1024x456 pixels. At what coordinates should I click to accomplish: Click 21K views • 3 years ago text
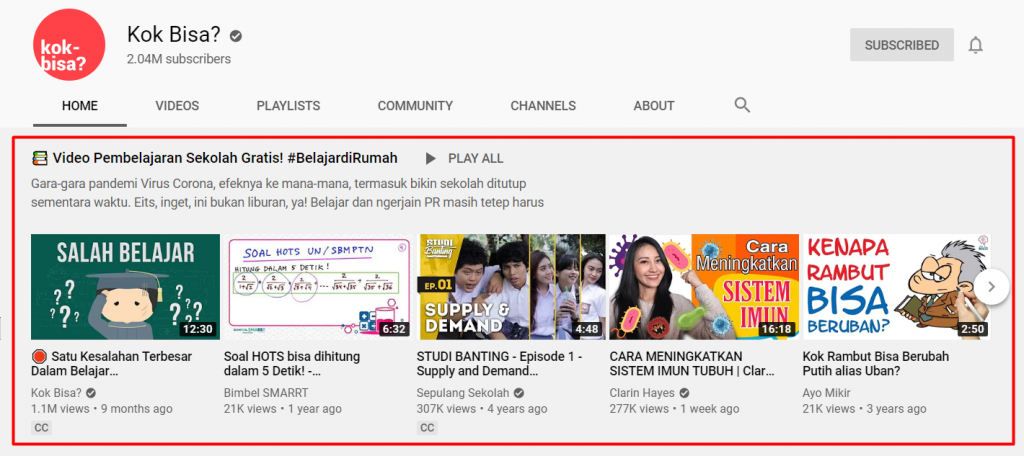pos(864,409)
